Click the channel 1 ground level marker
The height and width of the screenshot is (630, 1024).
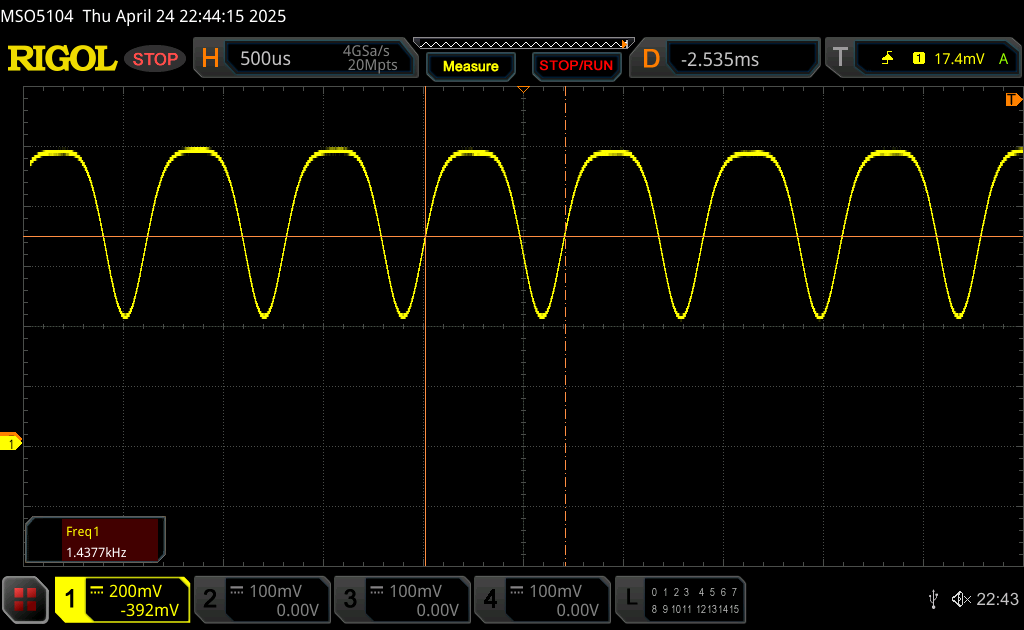[x=10, y=443]
